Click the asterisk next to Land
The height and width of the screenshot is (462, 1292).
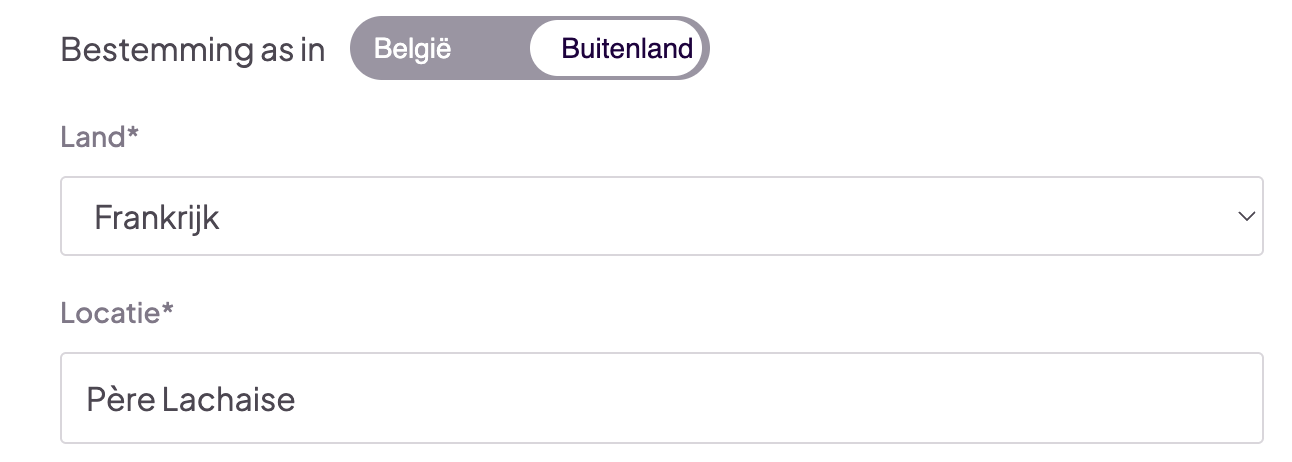coord(132,134)
